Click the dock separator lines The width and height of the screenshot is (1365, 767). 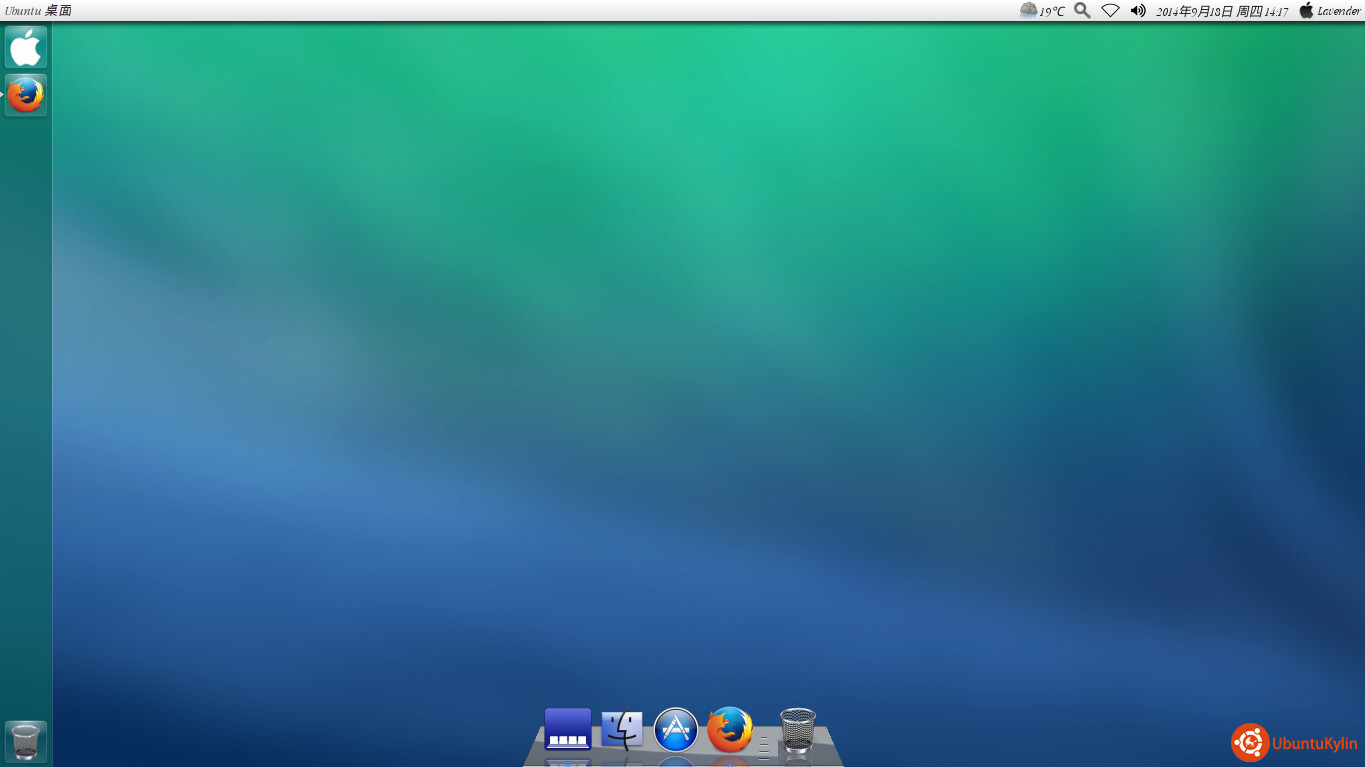[x=764, y=745]
